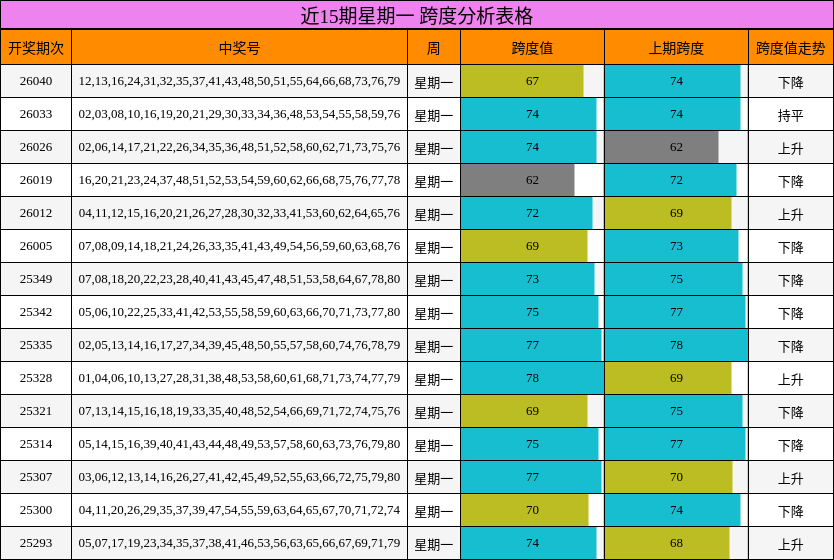Click span value 73 in row 25349

pos(528,279)
